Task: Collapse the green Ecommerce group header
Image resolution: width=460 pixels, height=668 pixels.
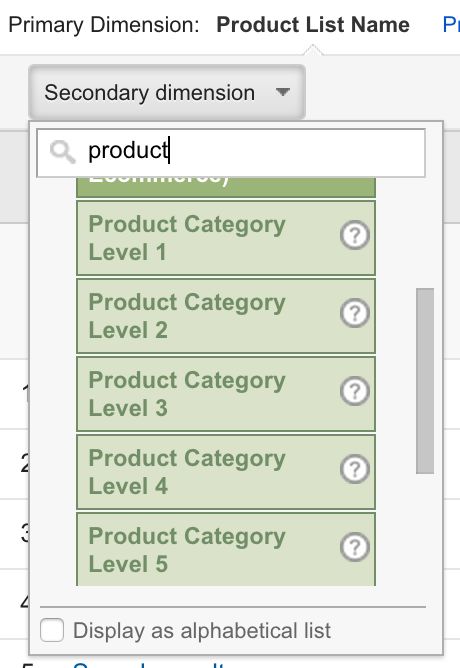Action: point(226,187)
